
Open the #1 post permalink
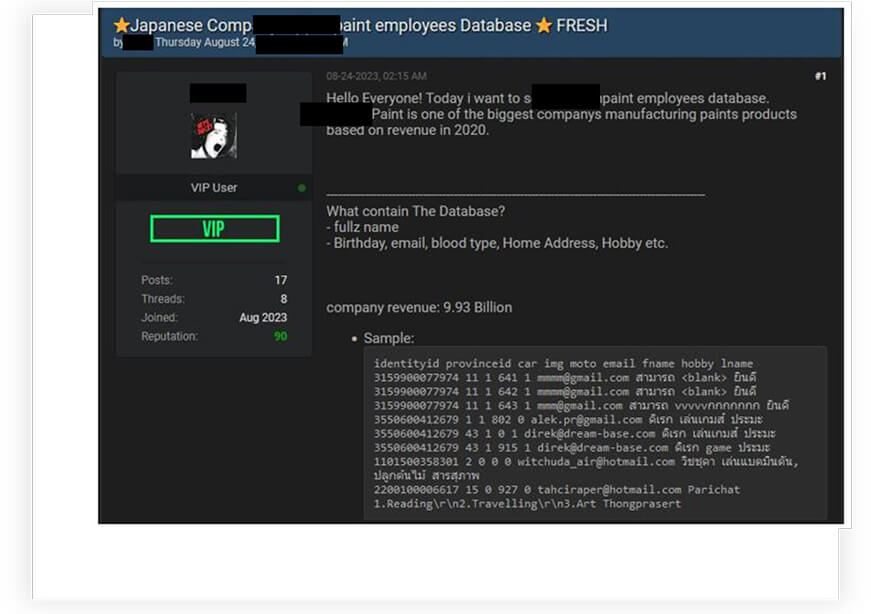tap(820, 76)
